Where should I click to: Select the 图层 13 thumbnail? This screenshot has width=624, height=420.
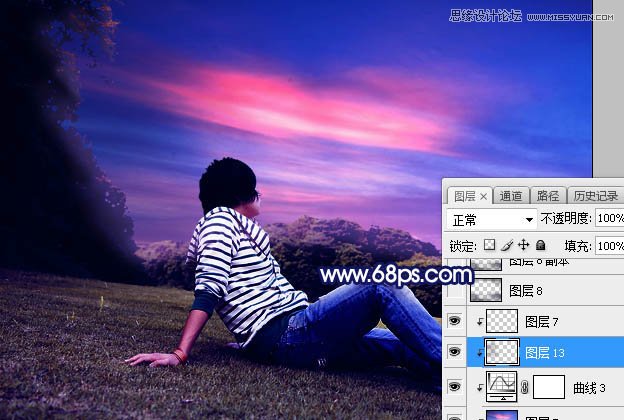tap(502, 352)
